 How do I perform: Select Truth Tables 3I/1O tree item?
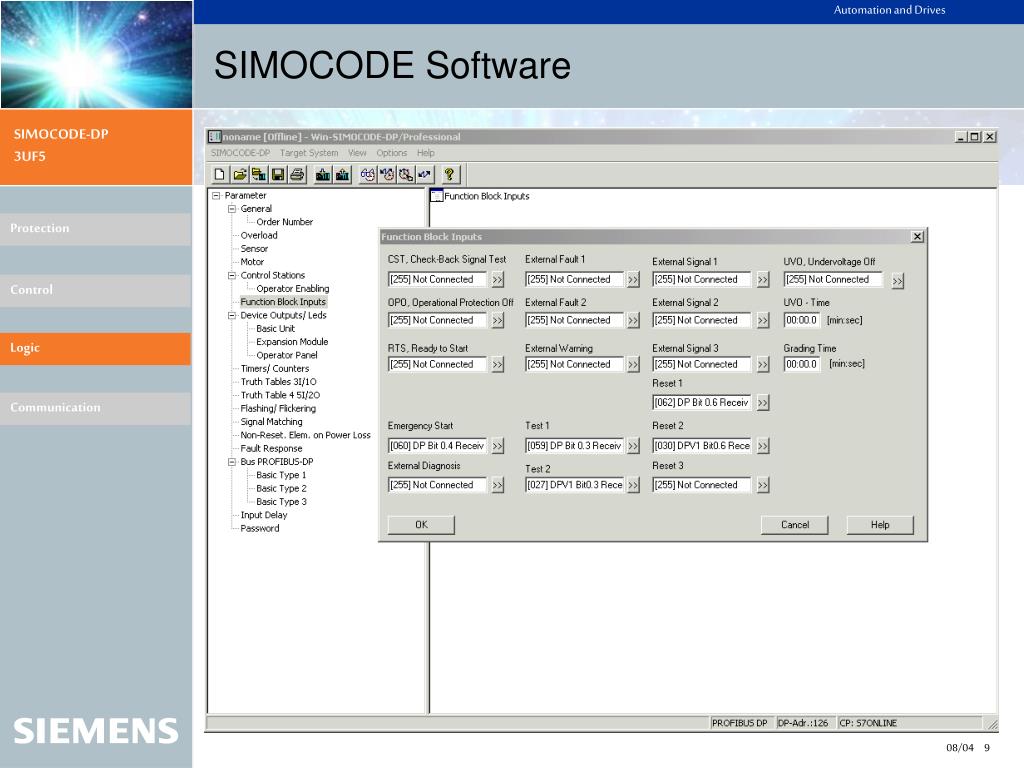point(278,382)
